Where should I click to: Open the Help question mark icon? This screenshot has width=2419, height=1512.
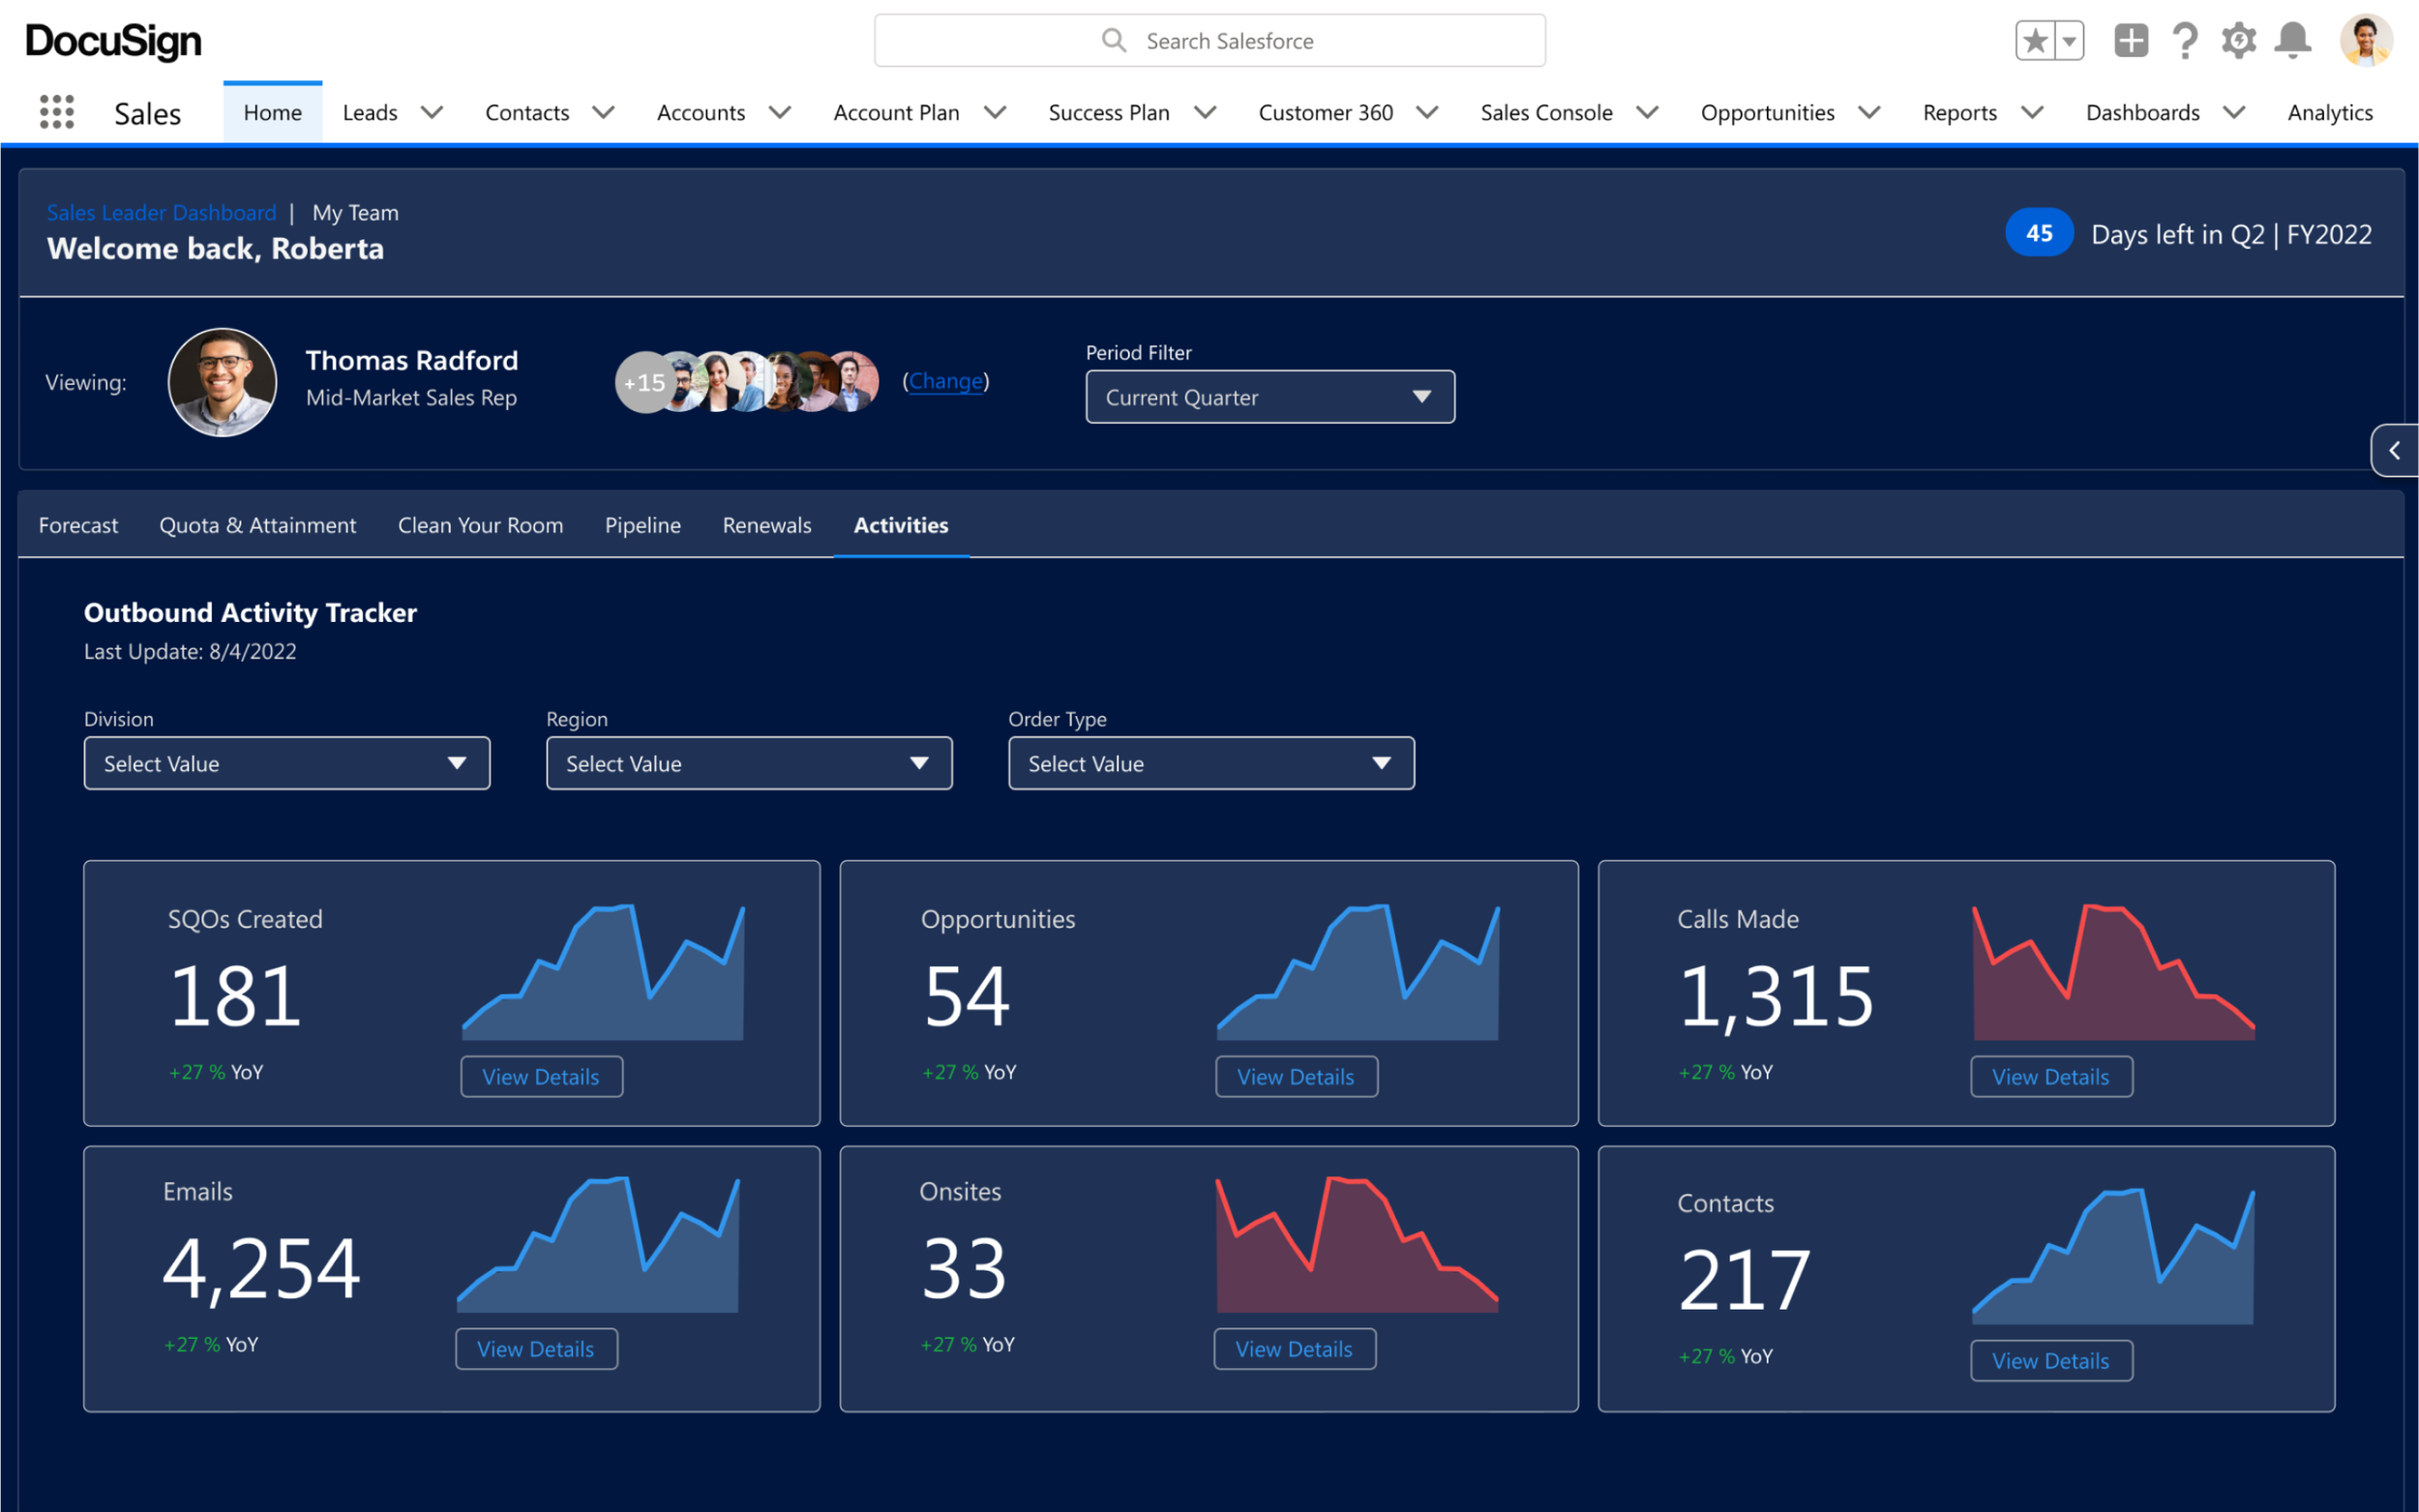tap(2185, 41)
